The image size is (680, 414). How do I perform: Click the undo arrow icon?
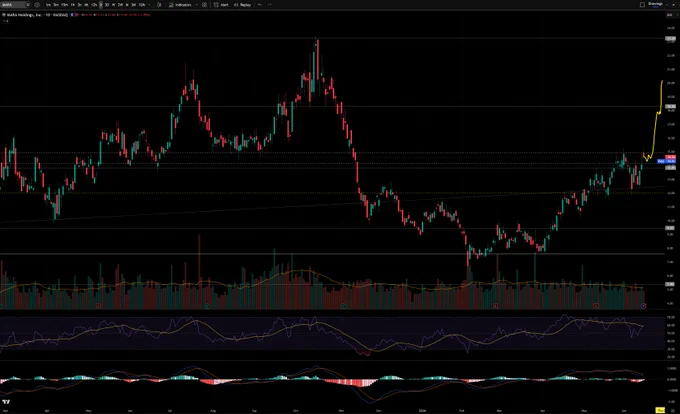[260, 5]
